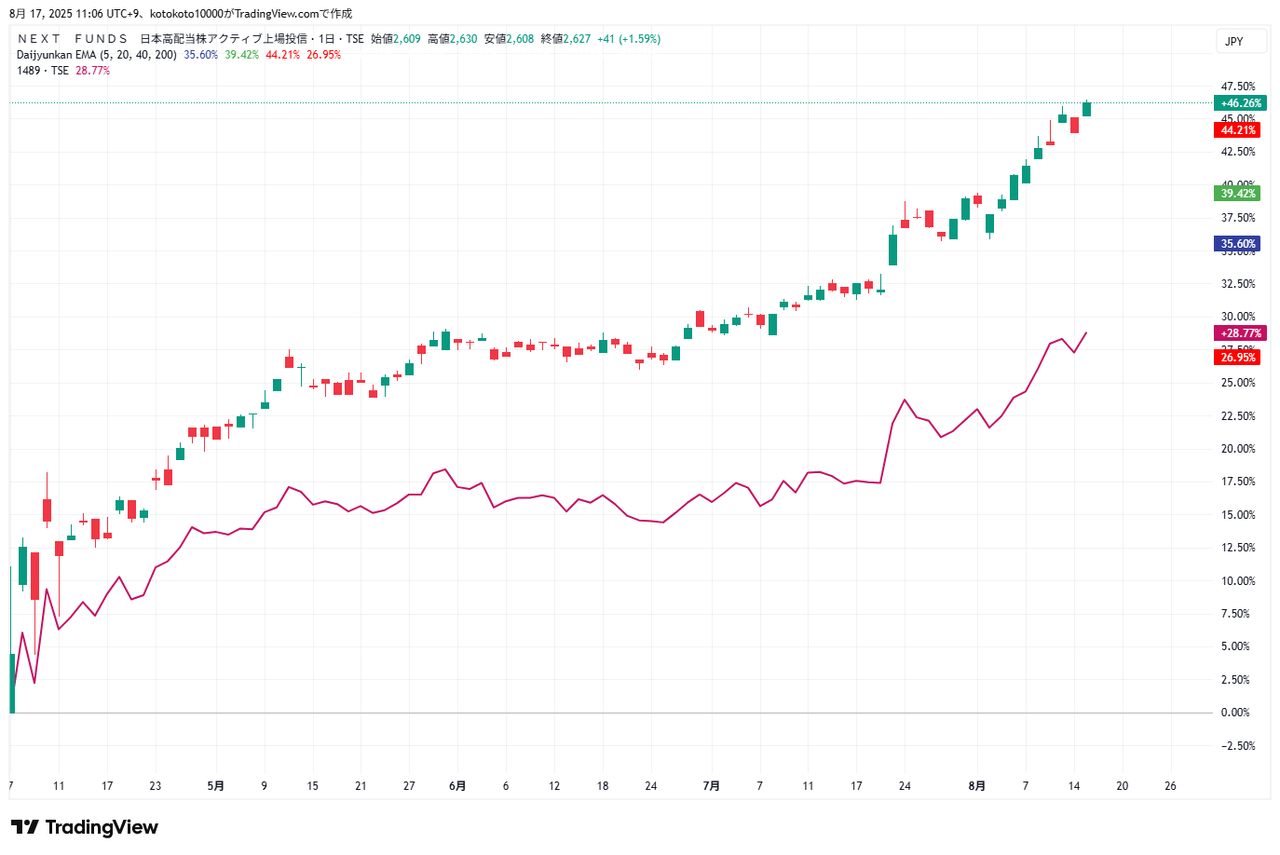Select the green 39.42% axis label
The height and width of the screenshot is (855, 1280).
[x=1238, y=193]
